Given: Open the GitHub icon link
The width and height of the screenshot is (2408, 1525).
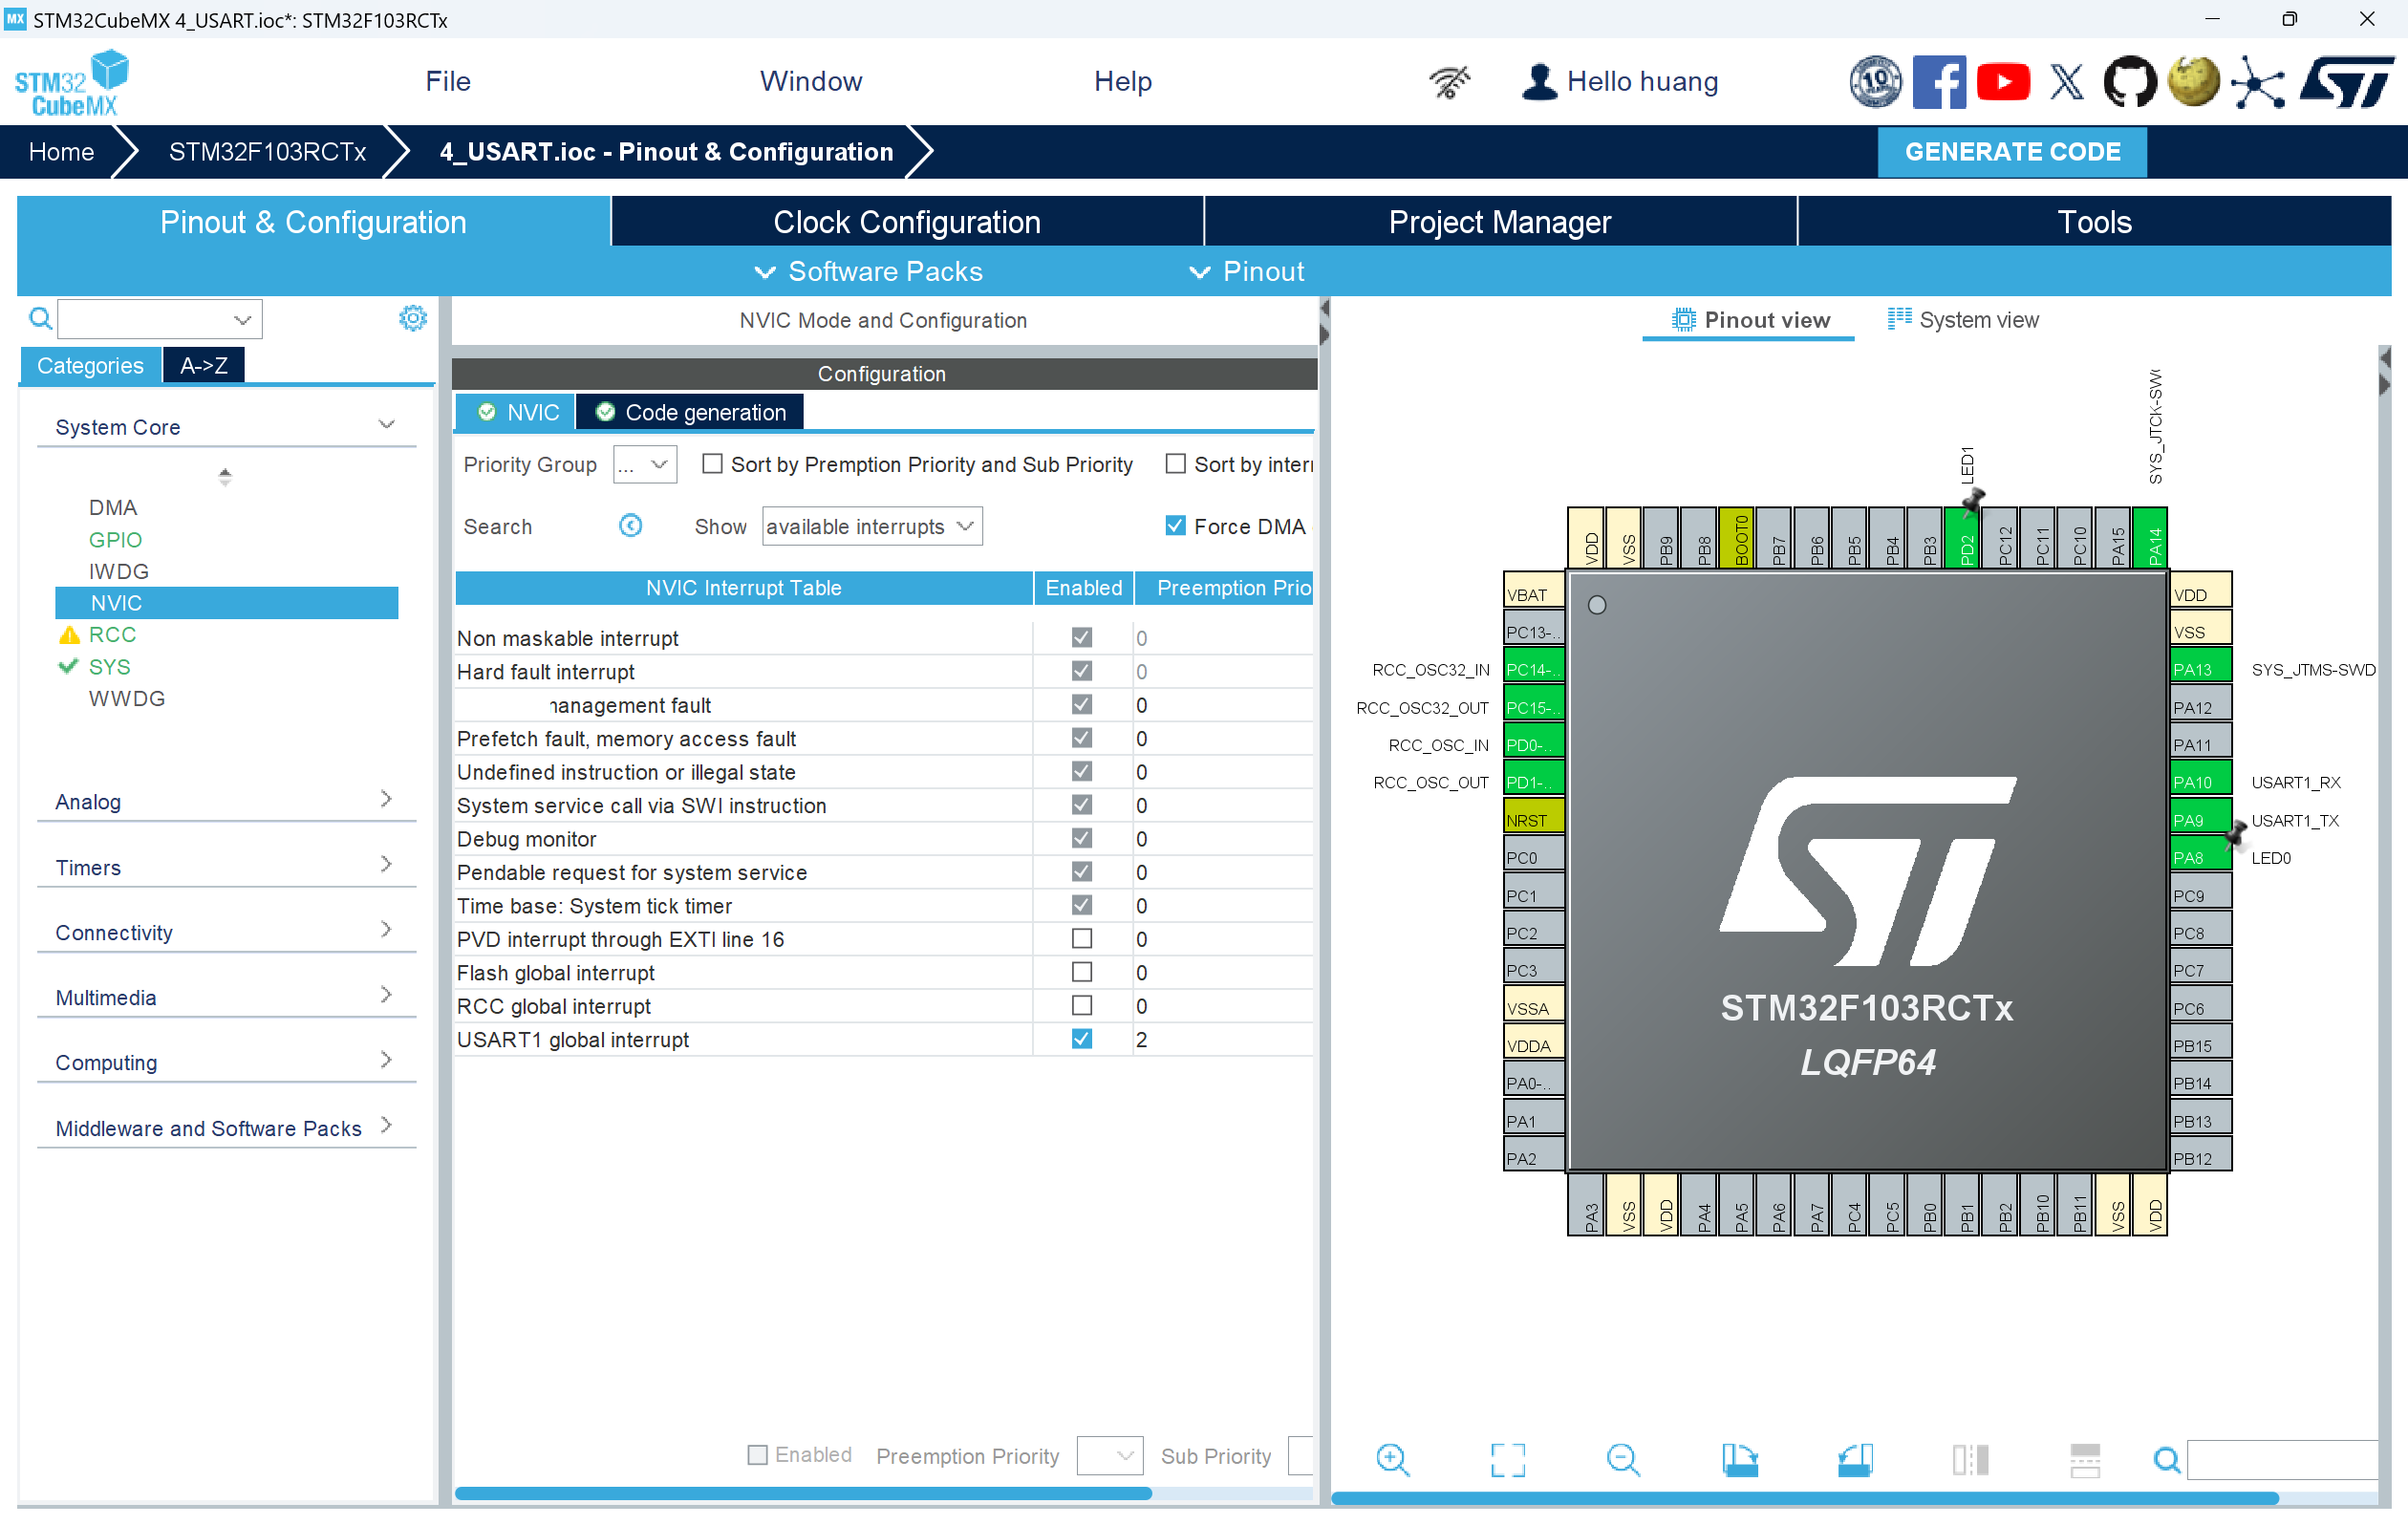Looking at the screenshot, I should point(2129,82).
